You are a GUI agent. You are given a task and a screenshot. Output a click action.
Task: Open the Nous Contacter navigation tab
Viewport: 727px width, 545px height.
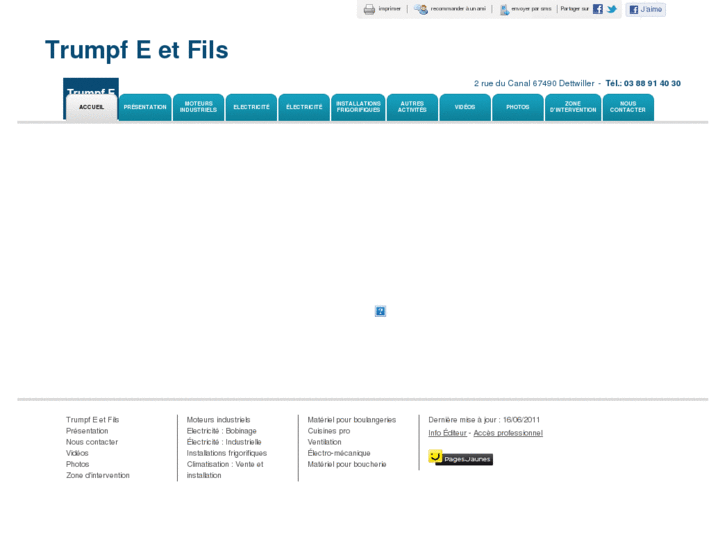(x=628, y=107)
